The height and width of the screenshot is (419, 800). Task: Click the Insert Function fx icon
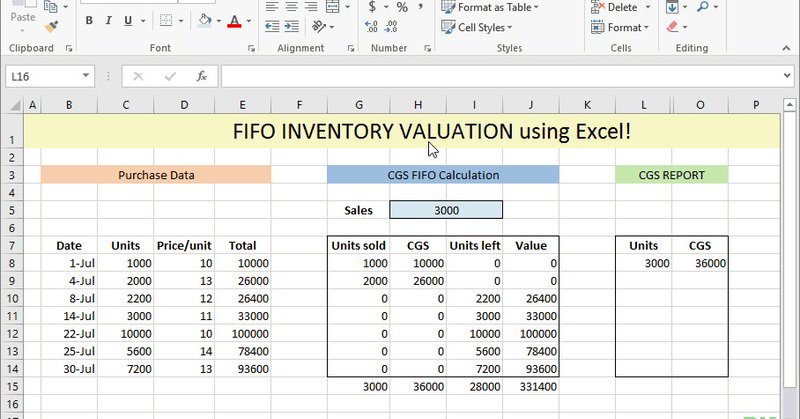(202, 77)
